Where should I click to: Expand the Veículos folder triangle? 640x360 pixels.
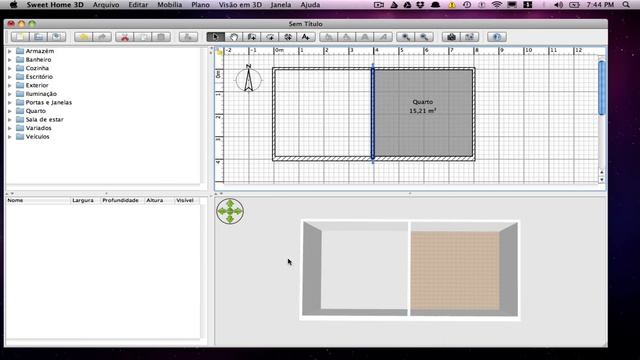10,137
